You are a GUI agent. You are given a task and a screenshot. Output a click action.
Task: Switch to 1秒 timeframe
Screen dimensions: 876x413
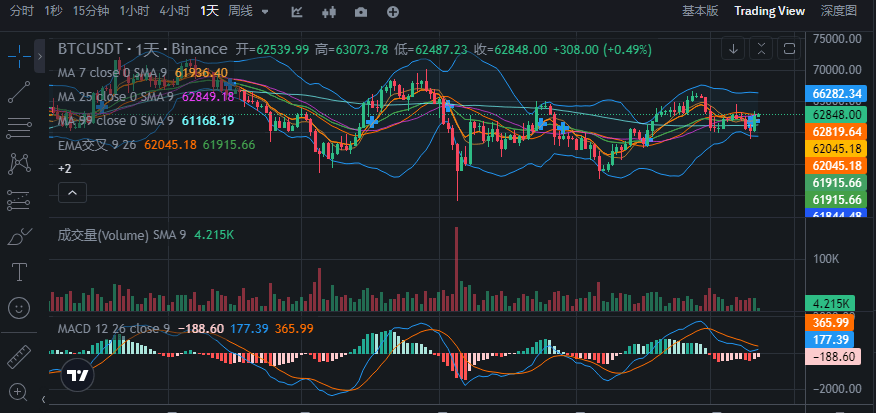54,11
